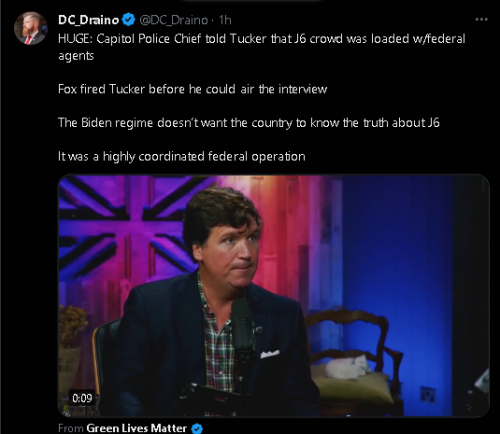
Task: Click the verified badge beside Green Lives Matter
Action: point(197,428)
